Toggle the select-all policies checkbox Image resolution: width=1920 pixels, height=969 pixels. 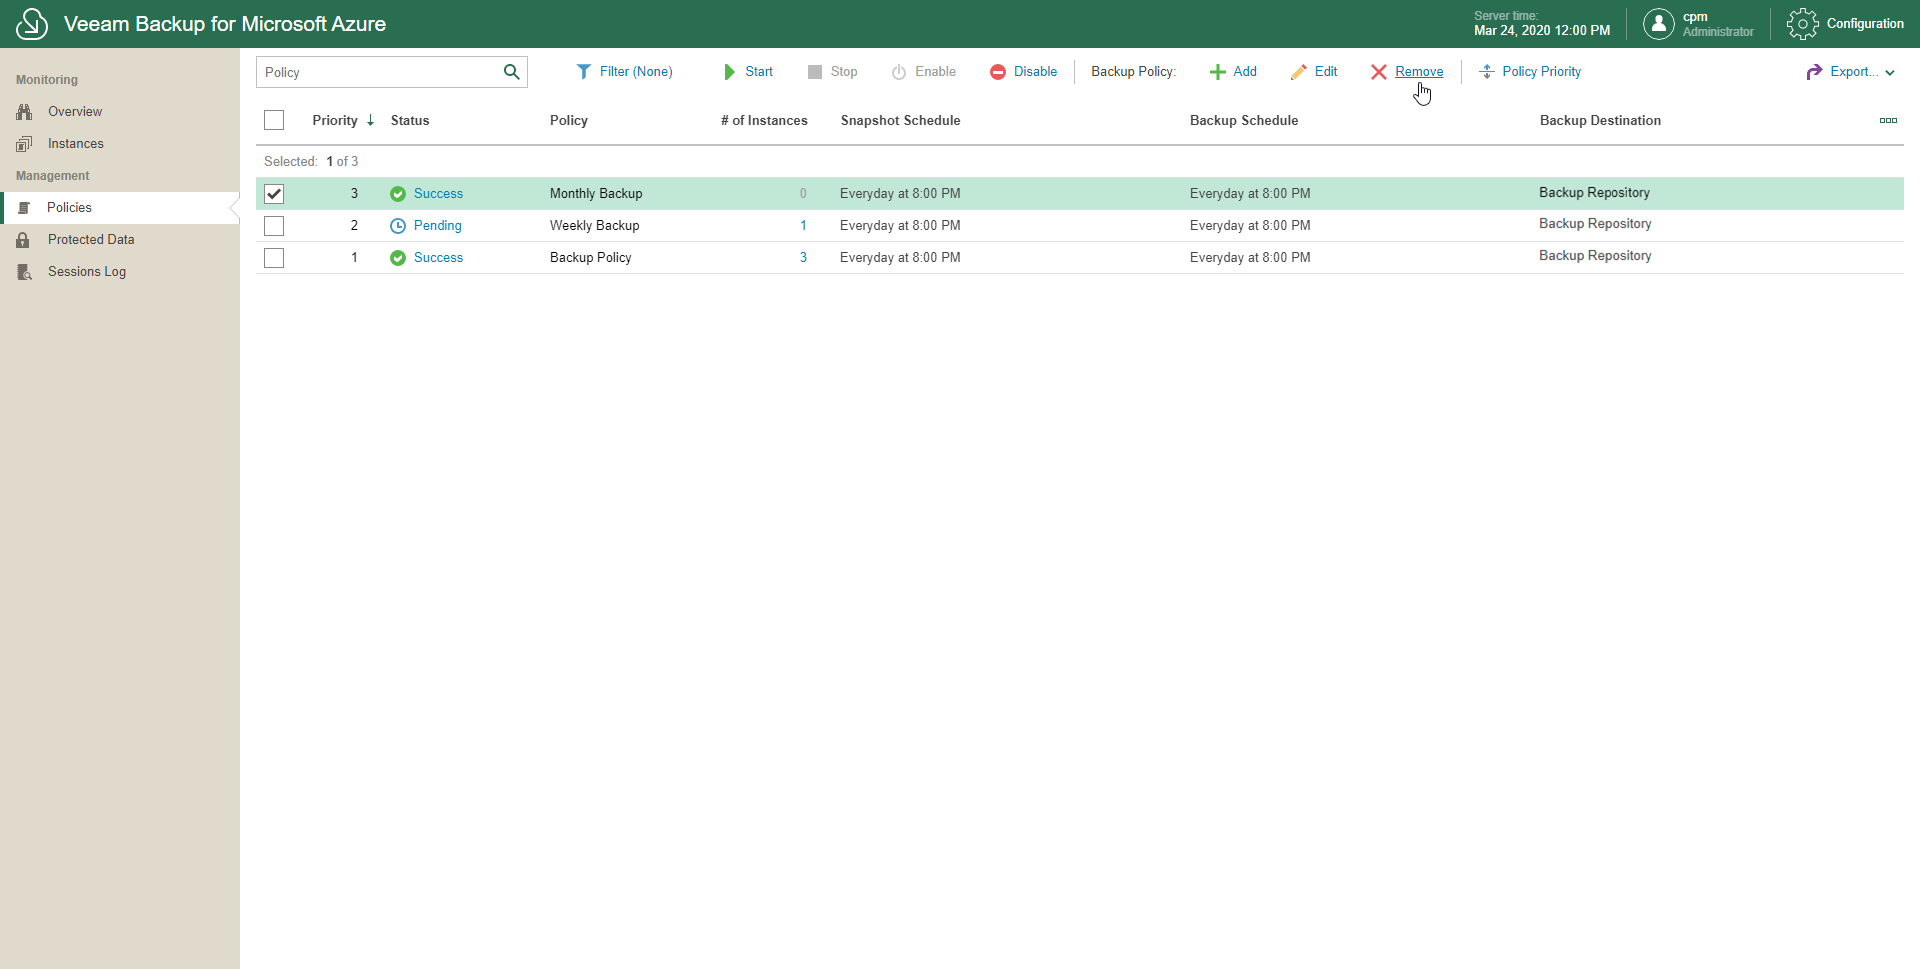coord(274,120)
